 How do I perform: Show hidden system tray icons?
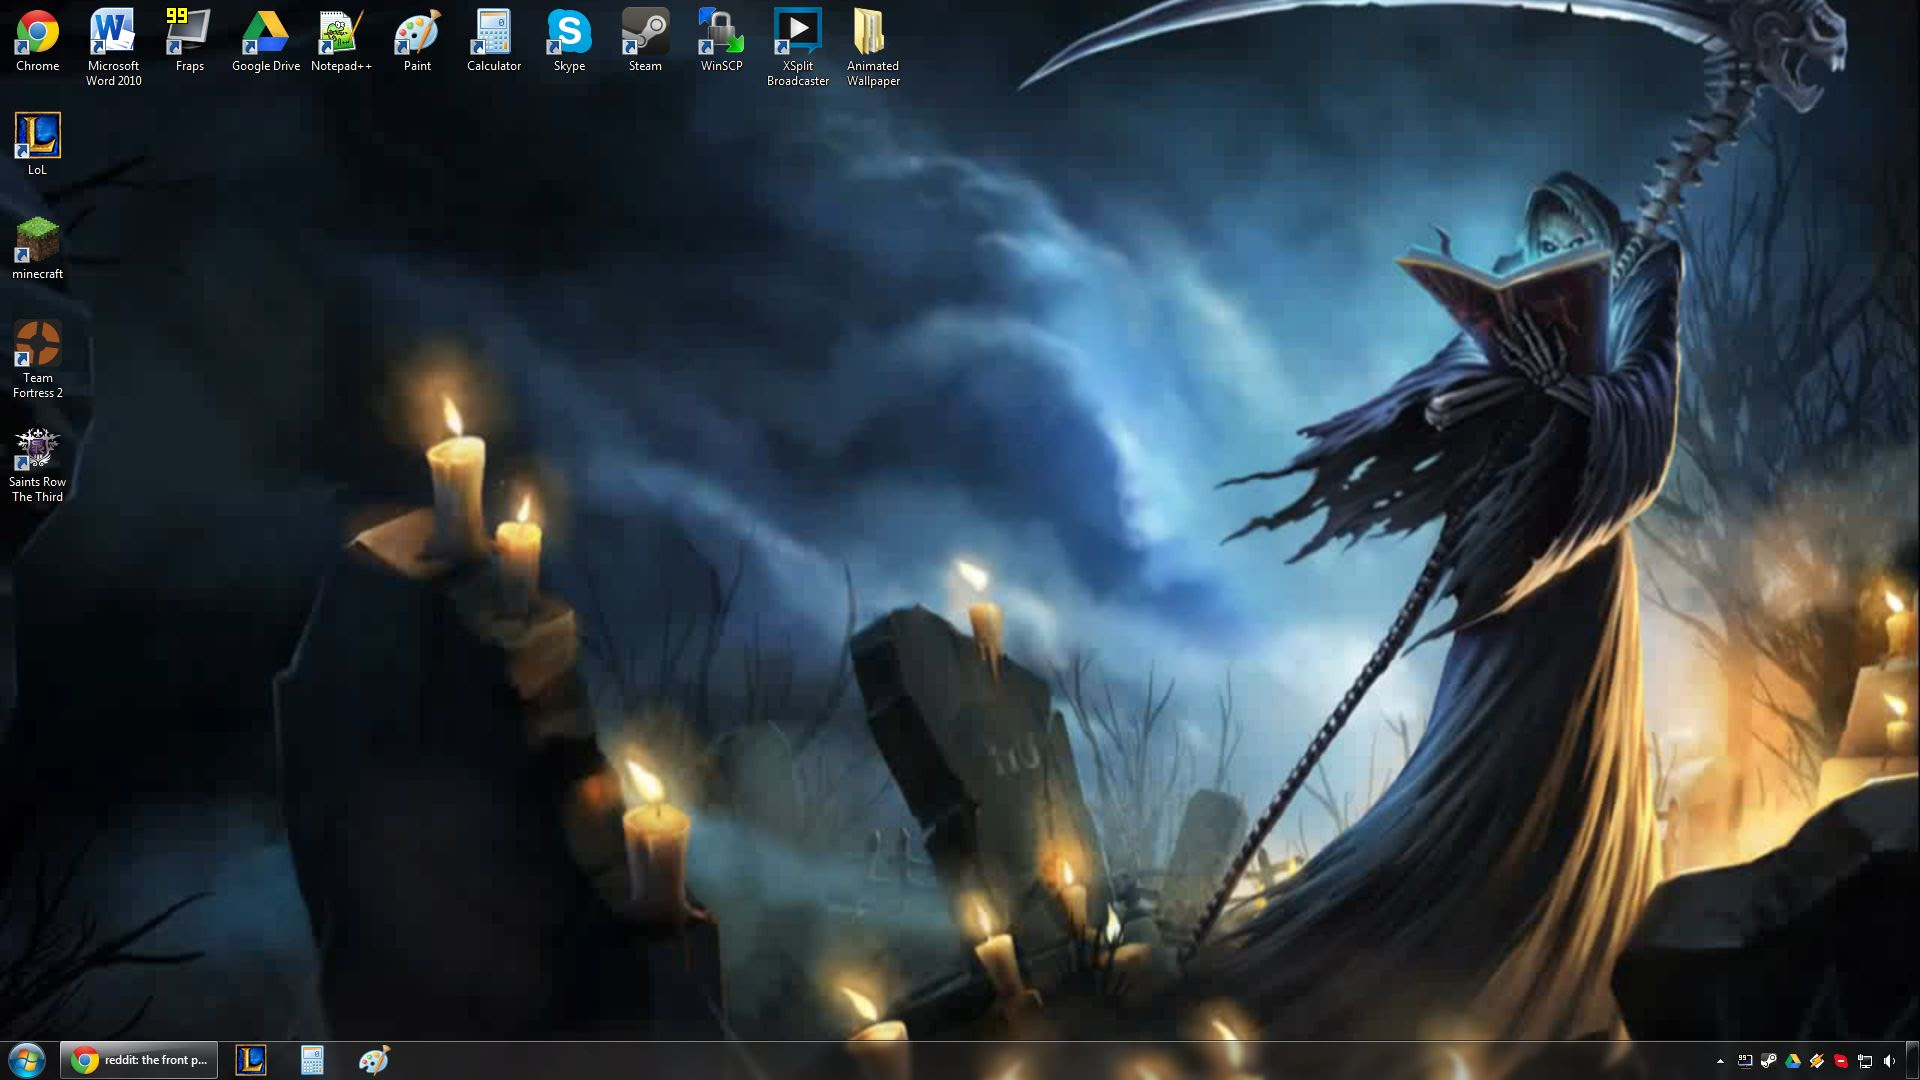pos(1720,1060)
